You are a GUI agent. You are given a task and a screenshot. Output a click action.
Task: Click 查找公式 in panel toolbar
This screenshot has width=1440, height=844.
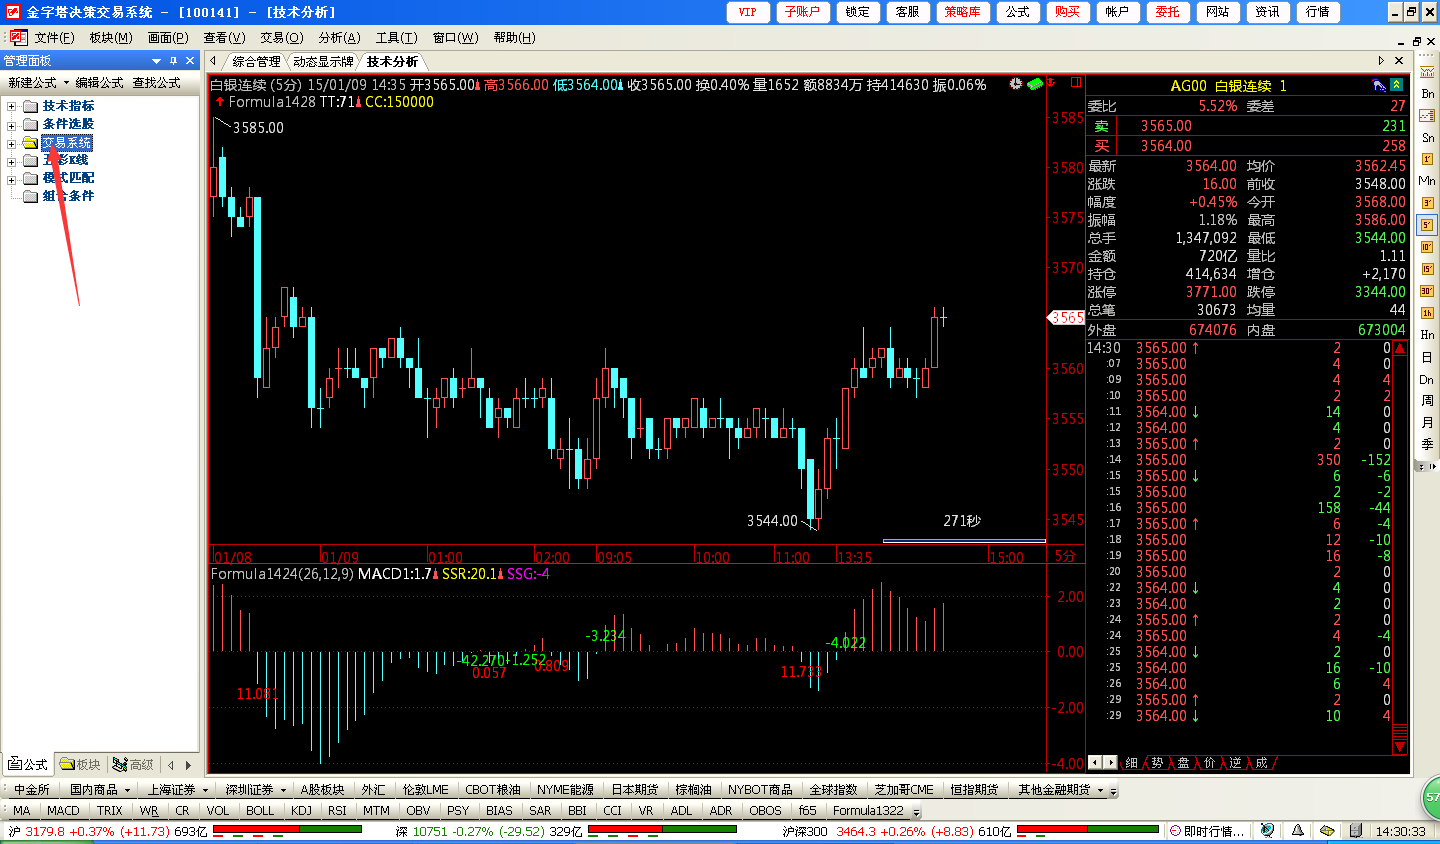point(157,83)
